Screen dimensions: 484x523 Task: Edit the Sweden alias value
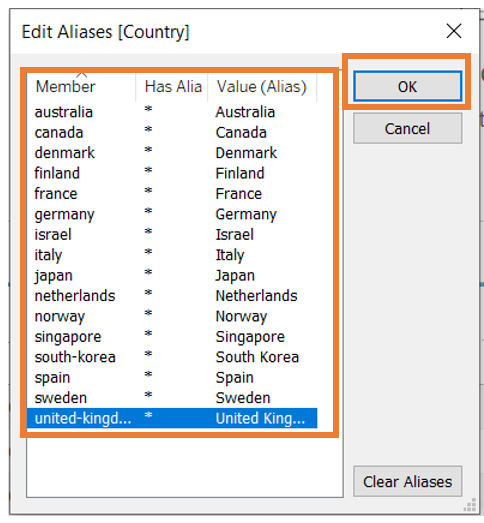click(x=243, y=398)
